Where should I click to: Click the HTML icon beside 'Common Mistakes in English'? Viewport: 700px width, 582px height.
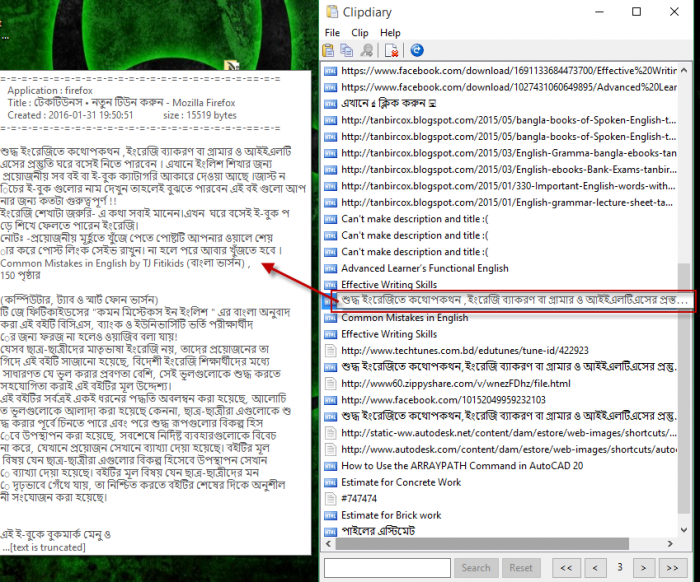(330, 318)
